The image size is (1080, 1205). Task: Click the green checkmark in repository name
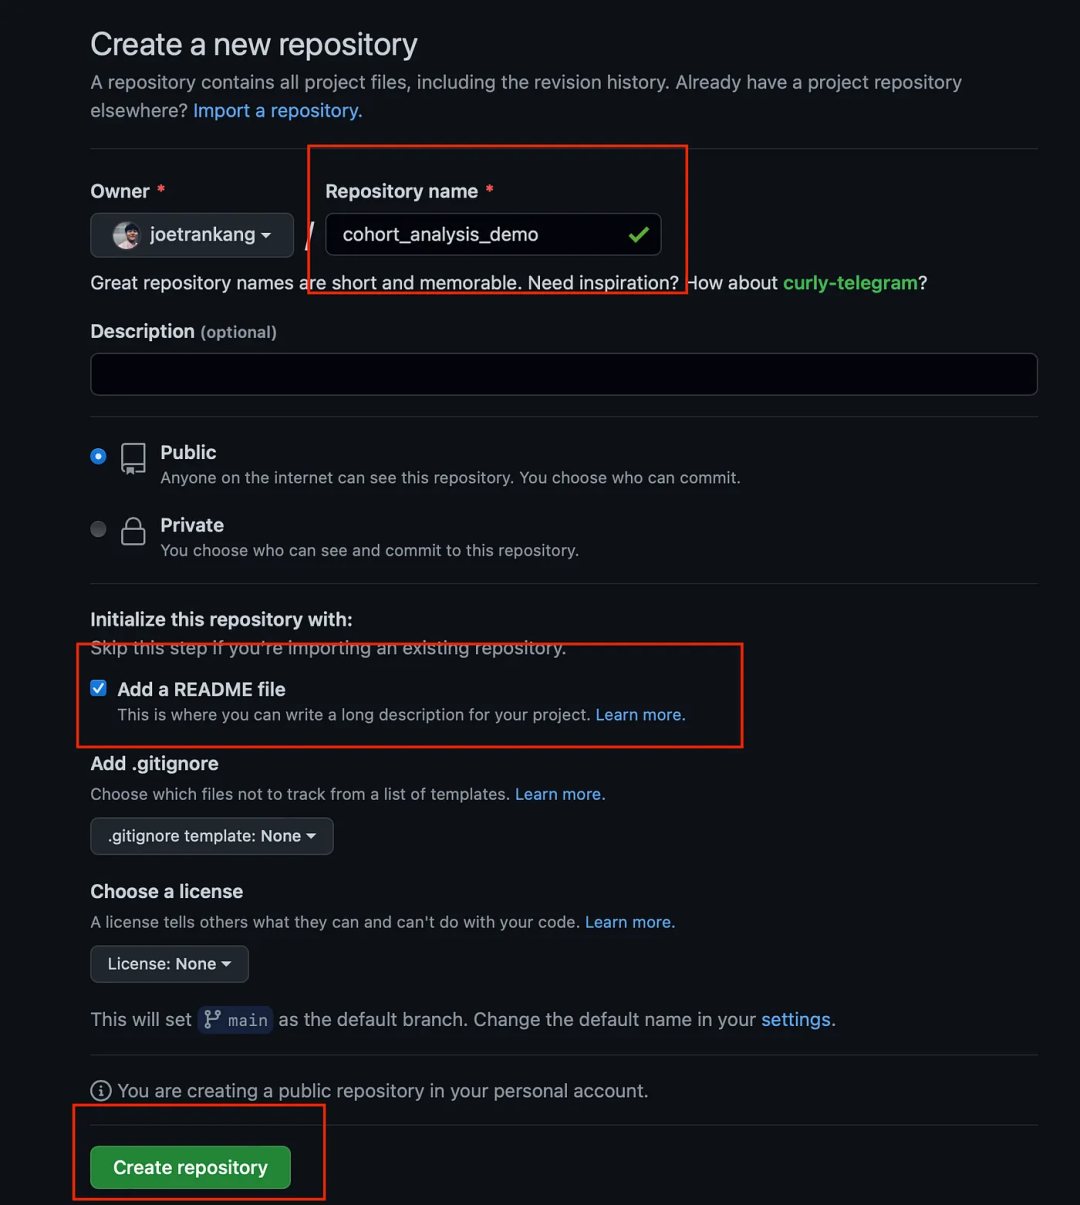(x=638, y=235)
